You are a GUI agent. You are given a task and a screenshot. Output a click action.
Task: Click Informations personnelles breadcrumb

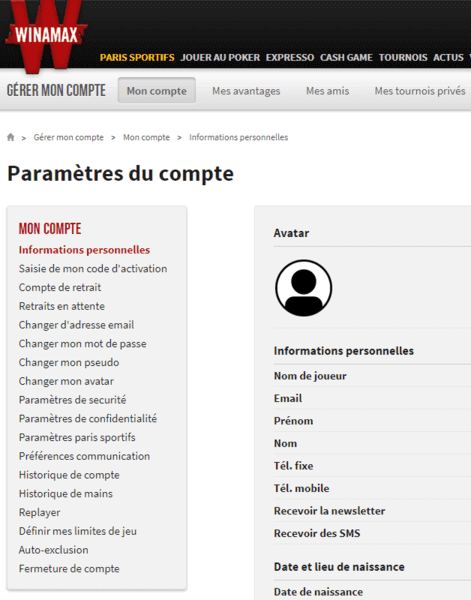(x=238, y=137)
